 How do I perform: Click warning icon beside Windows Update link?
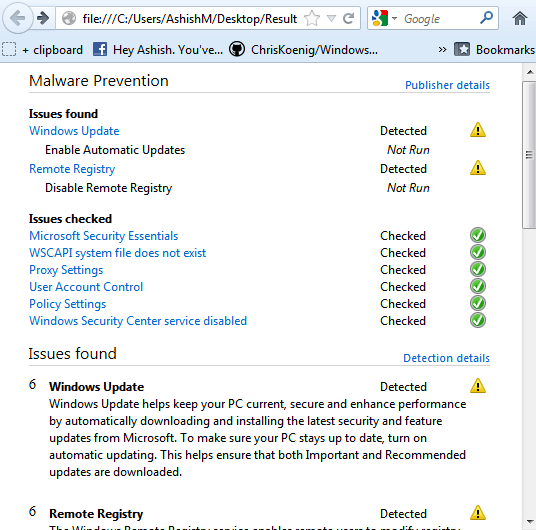tap(478, 130)
